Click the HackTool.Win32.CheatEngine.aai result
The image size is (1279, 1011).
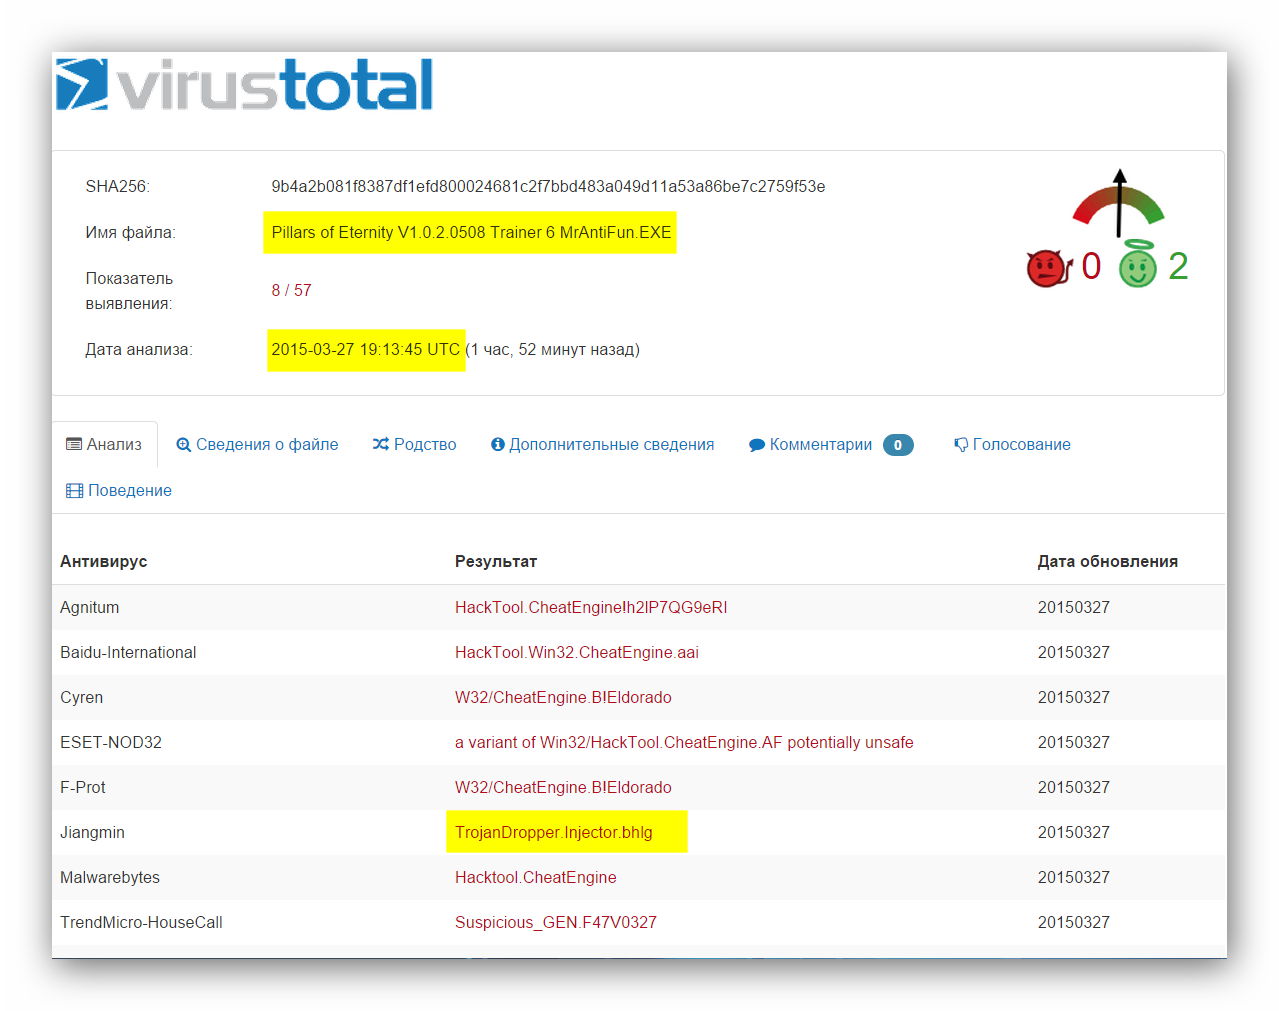(x=577, y=652)
